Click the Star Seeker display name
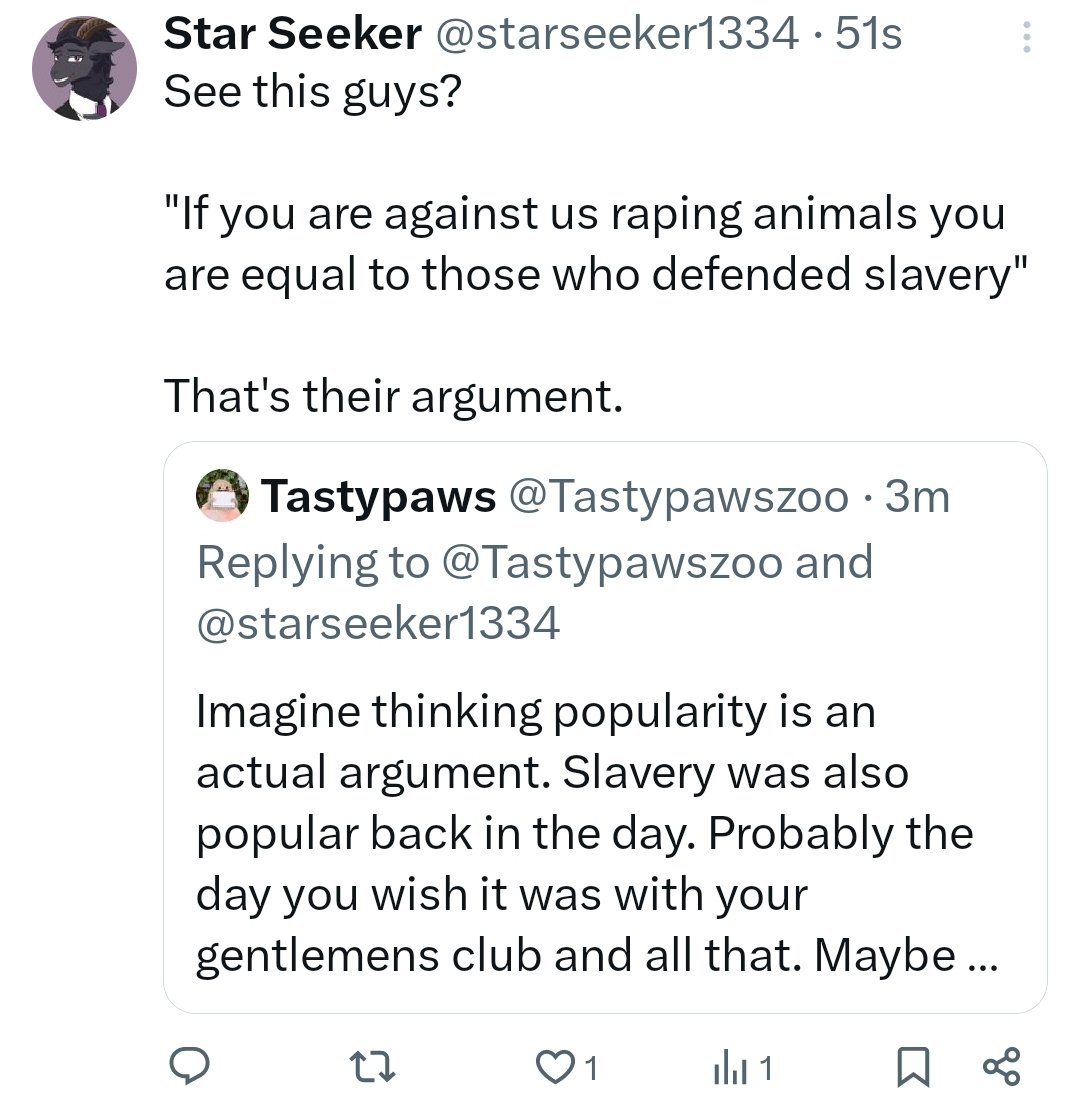 [x=291, y=36]
